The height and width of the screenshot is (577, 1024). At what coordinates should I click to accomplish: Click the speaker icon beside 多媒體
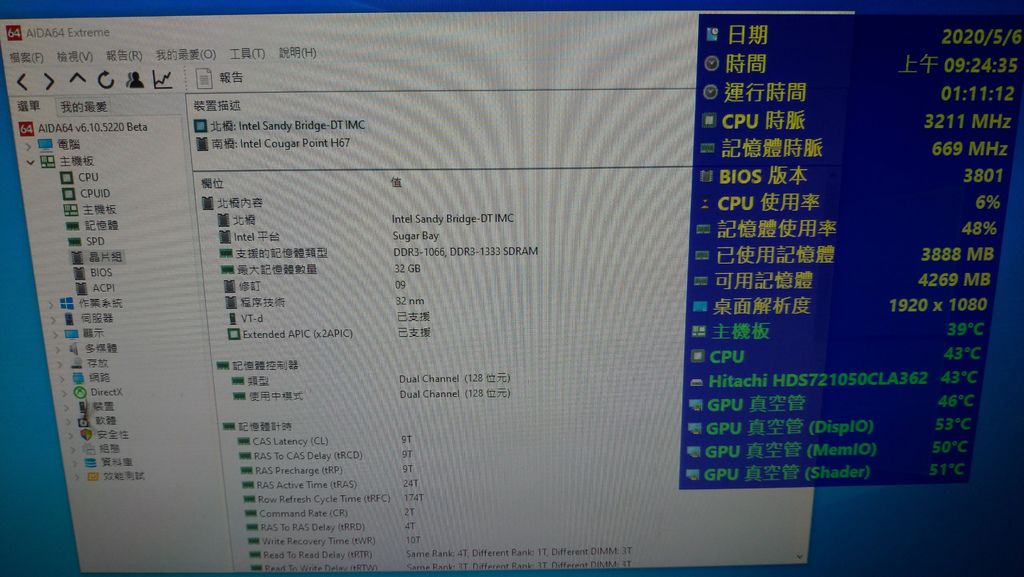click(74, 349)
